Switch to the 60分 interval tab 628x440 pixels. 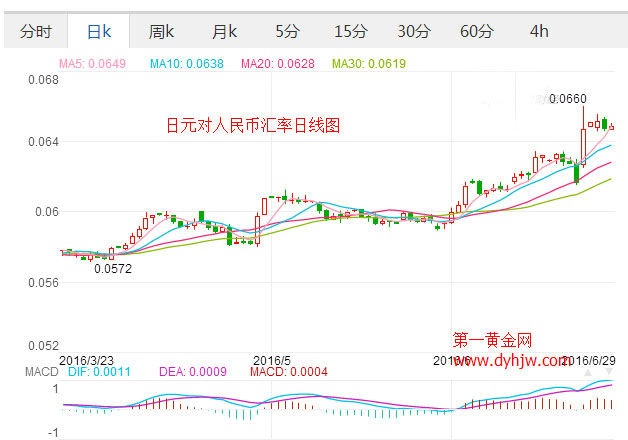tap(476, 31)
